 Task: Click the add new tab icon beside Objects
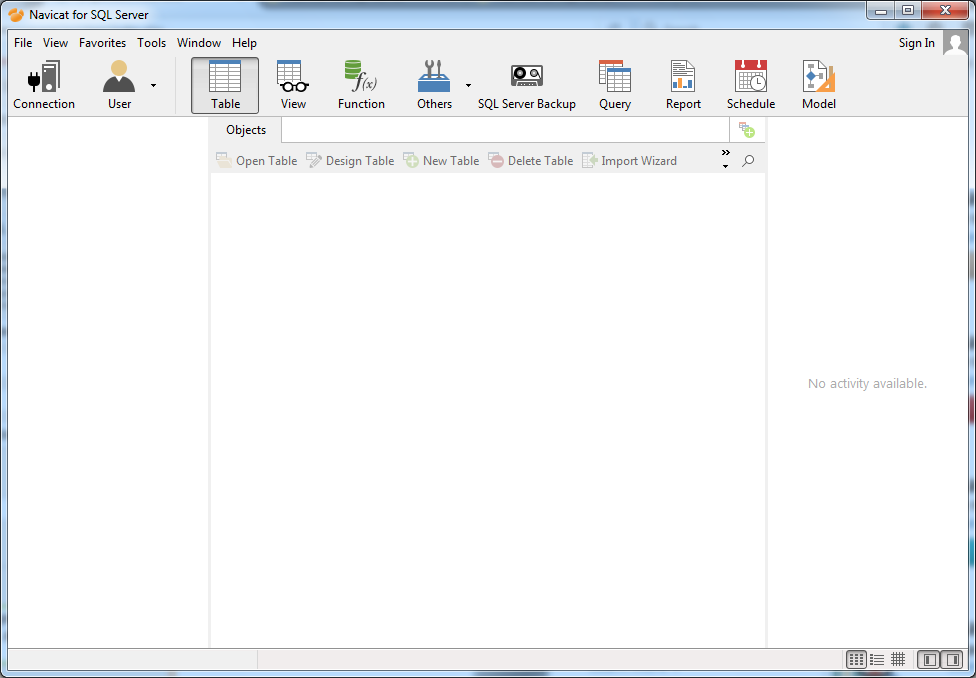(747, 130)
